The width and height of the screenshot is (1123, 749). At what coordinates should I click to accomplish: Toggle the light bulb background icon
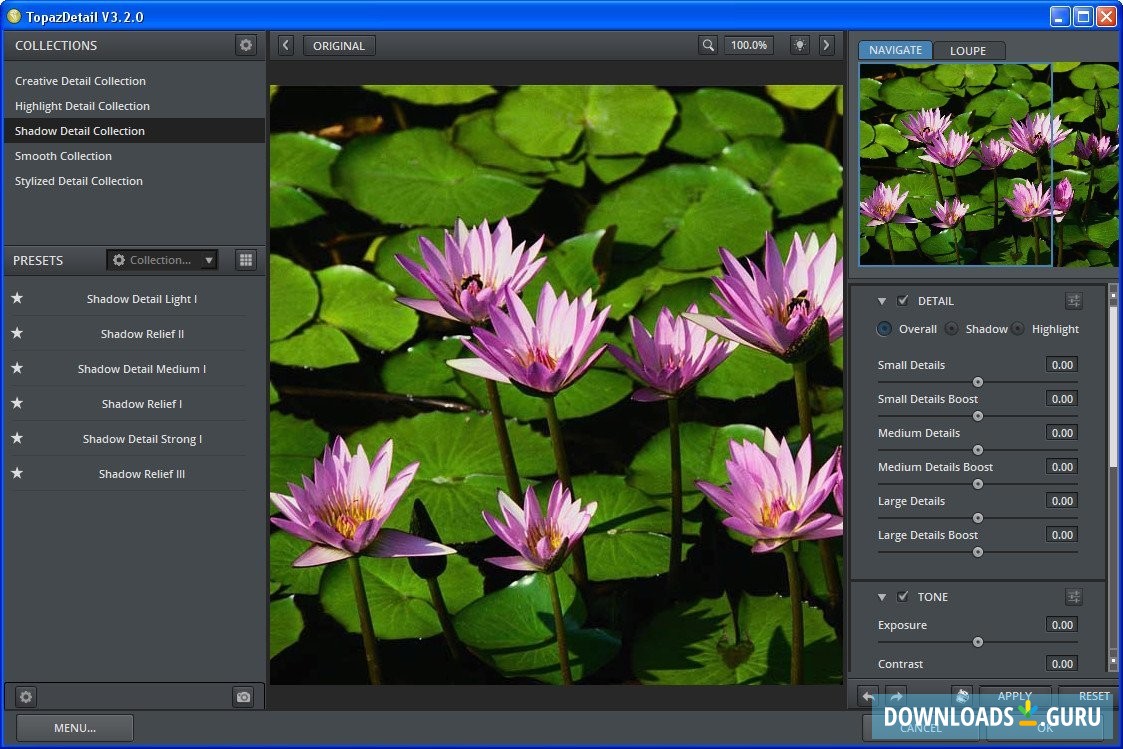(799, 45)
